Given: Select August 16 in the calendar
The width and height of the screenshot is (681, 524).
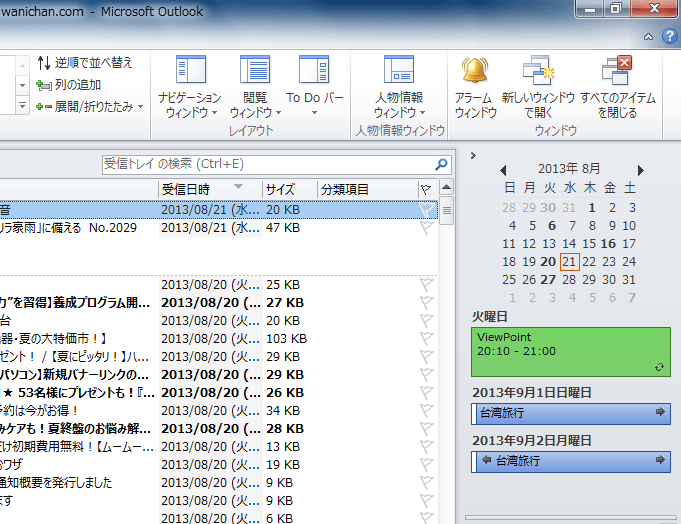Looking at the screenshot, I should pyautogui.click(x=608, y=244).
